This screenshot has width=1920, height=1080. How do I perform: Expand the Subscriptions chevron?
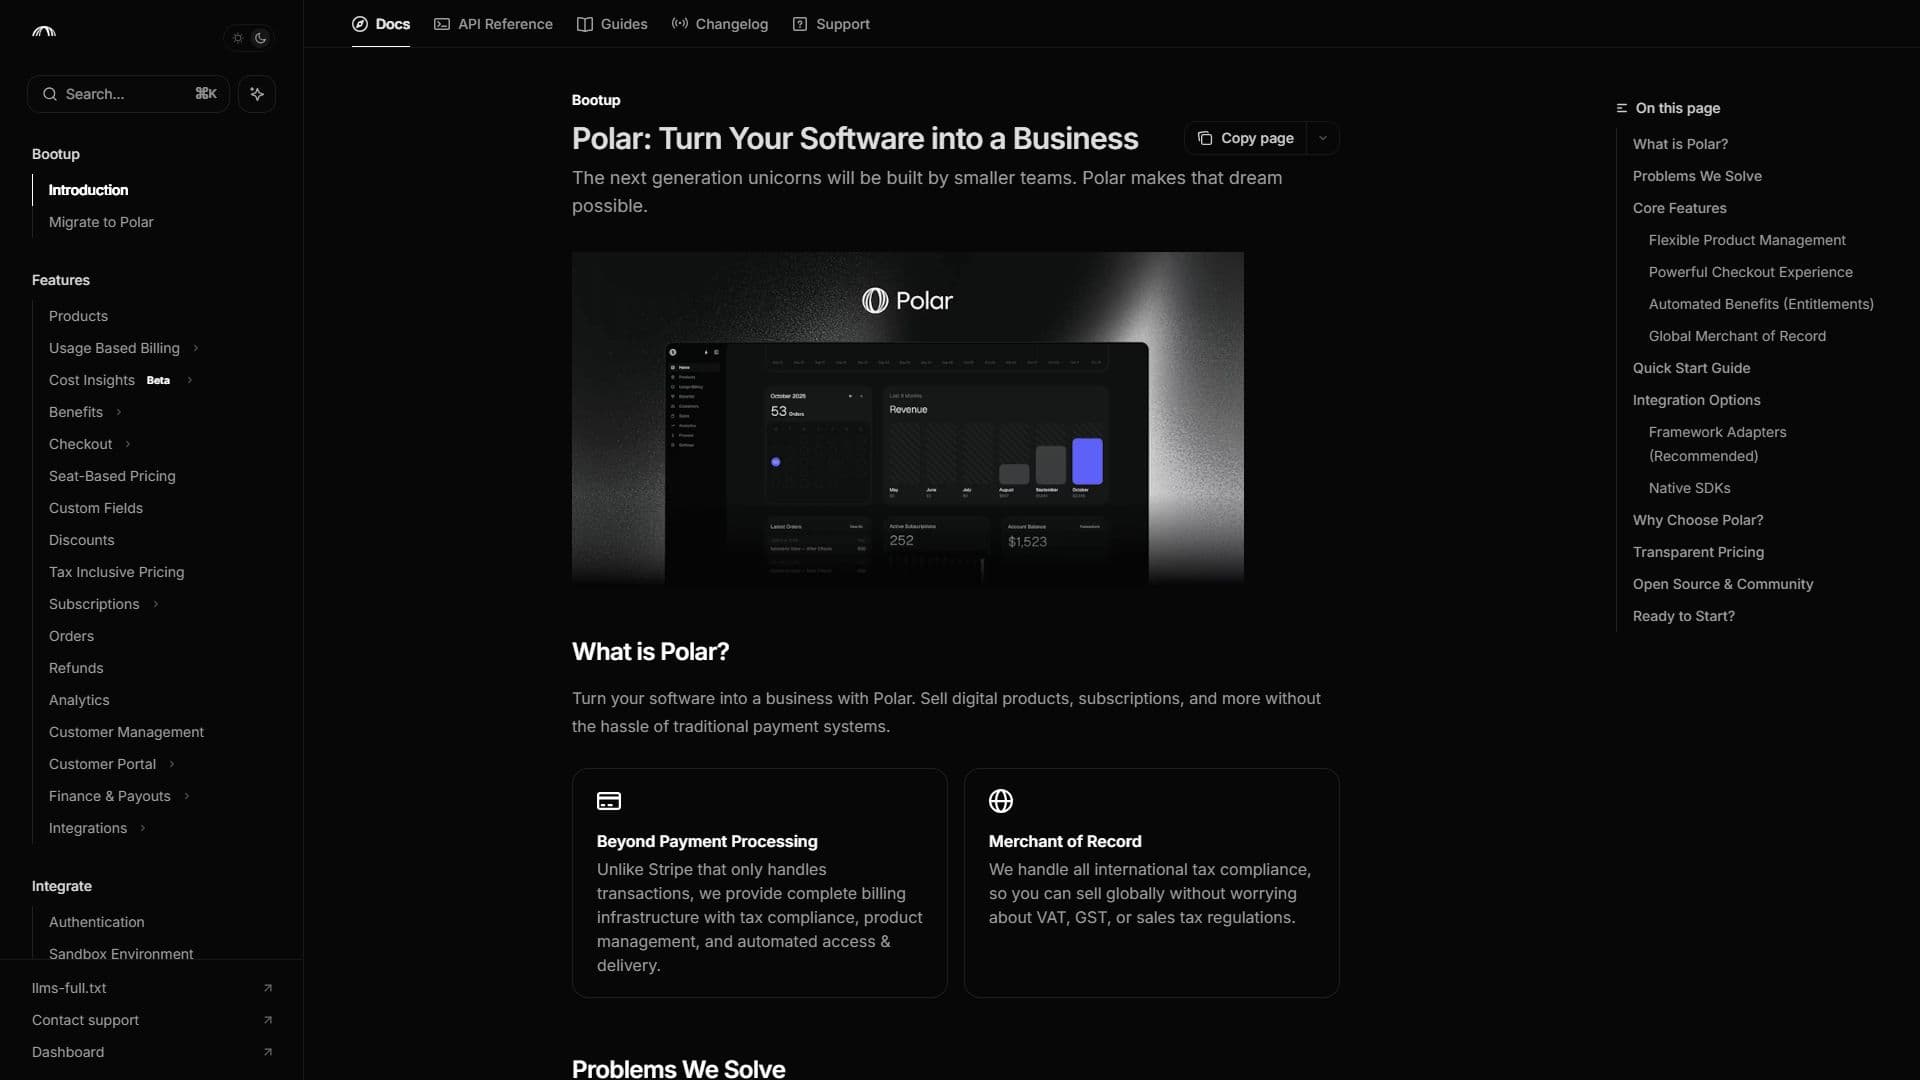155,604
